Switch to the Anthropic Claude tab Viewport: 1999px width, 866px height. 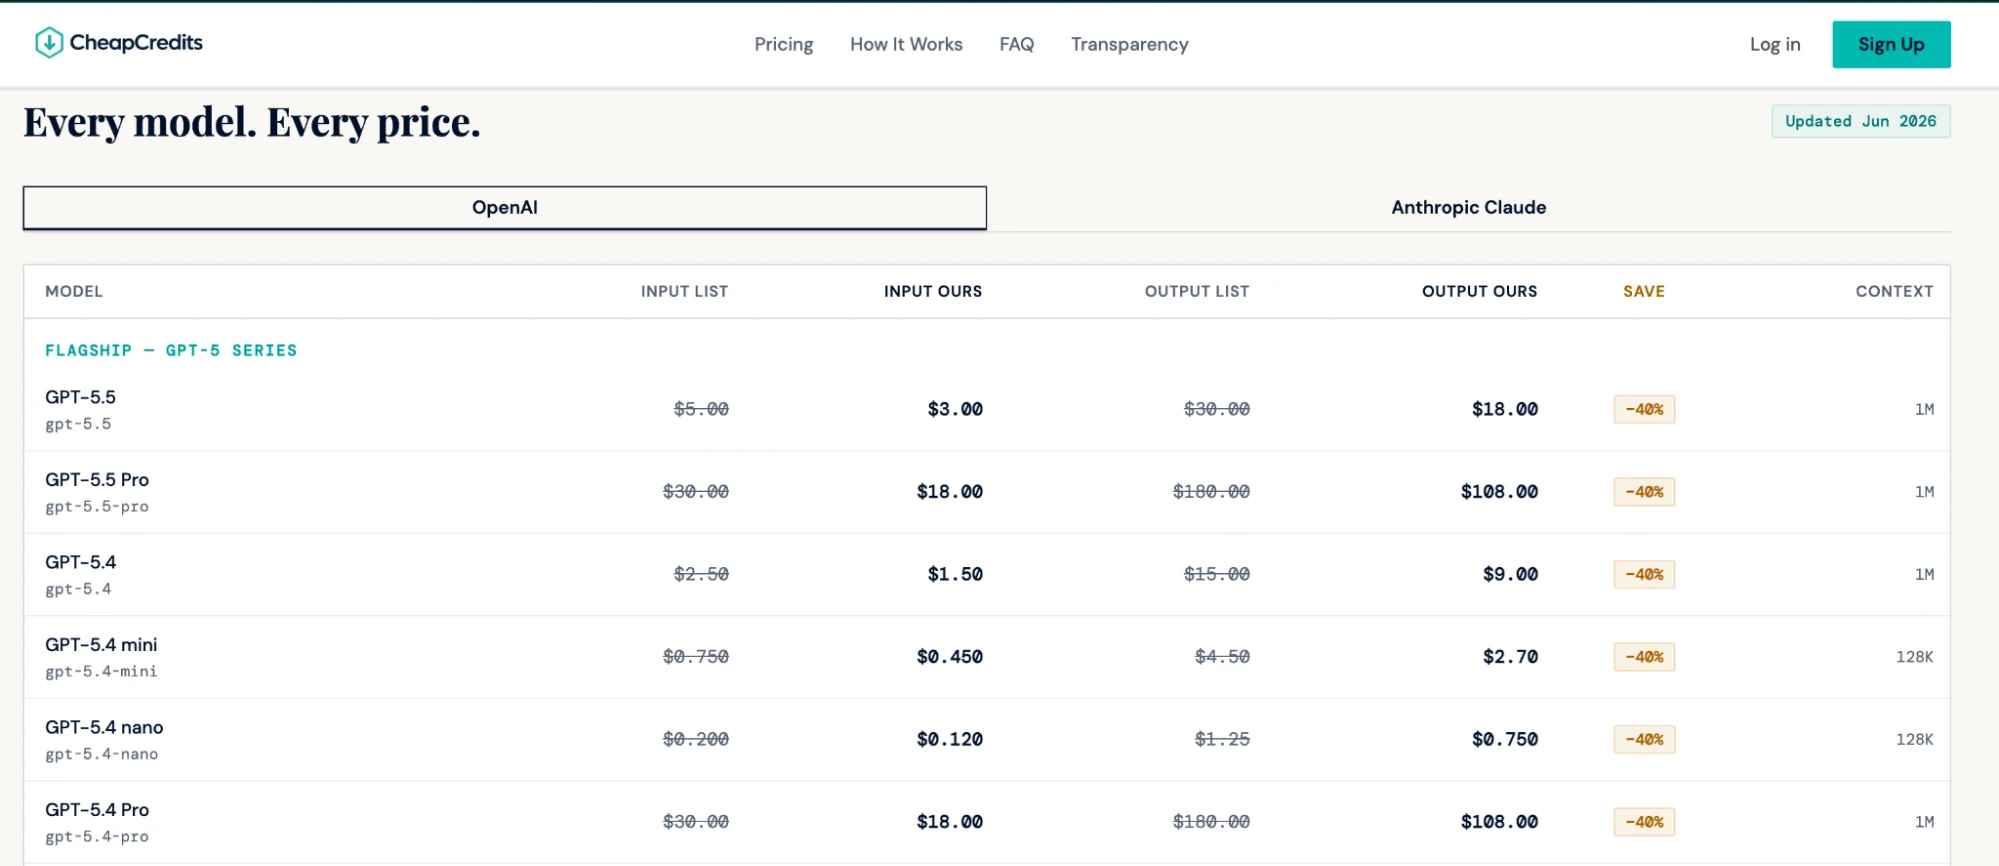tap(1468, 207)
